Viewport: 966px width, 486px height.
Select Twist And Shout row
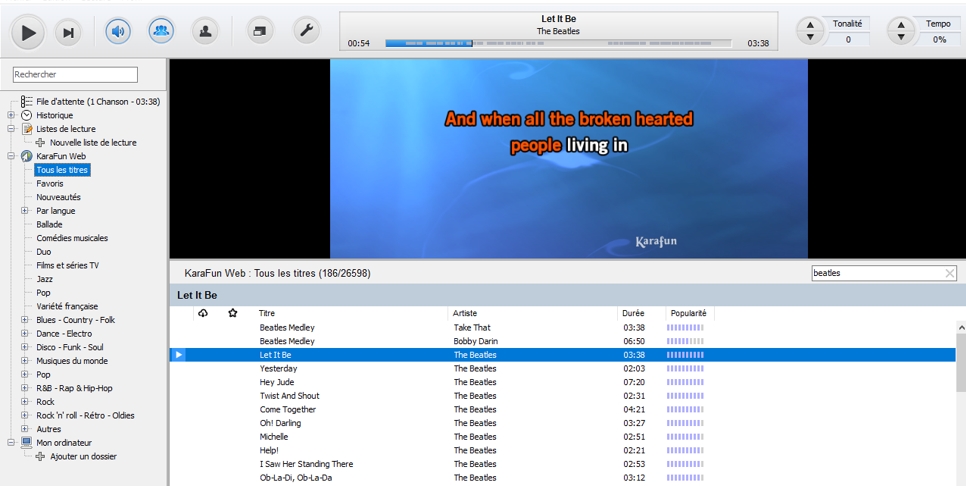coord(562,395)
